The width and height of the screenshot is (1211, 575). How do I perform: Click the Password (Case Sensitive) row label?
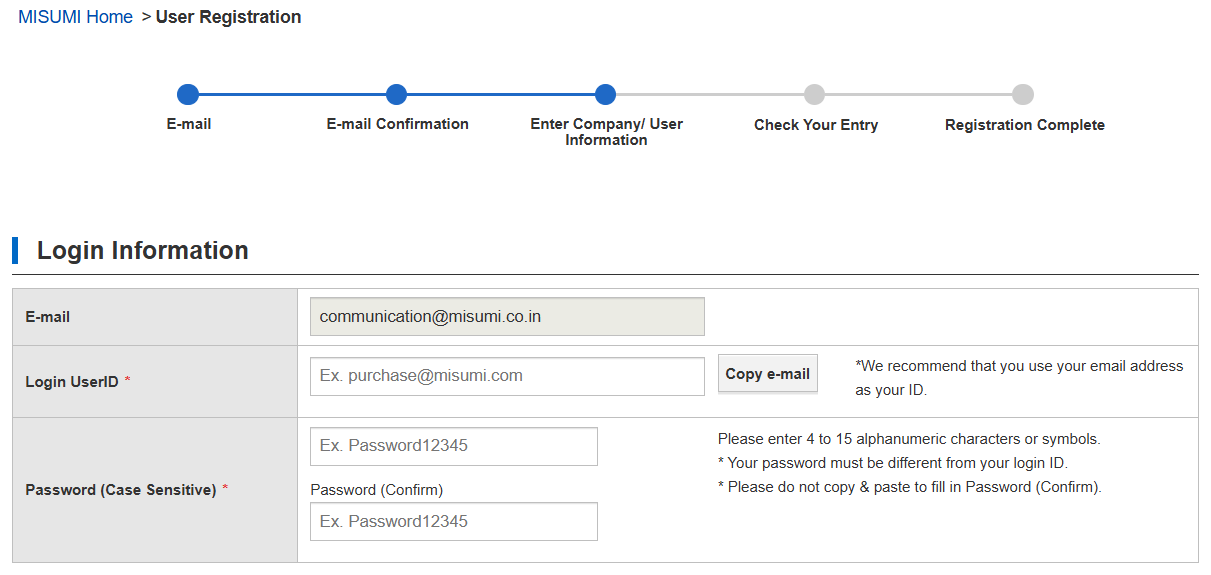tap(120, 490)
